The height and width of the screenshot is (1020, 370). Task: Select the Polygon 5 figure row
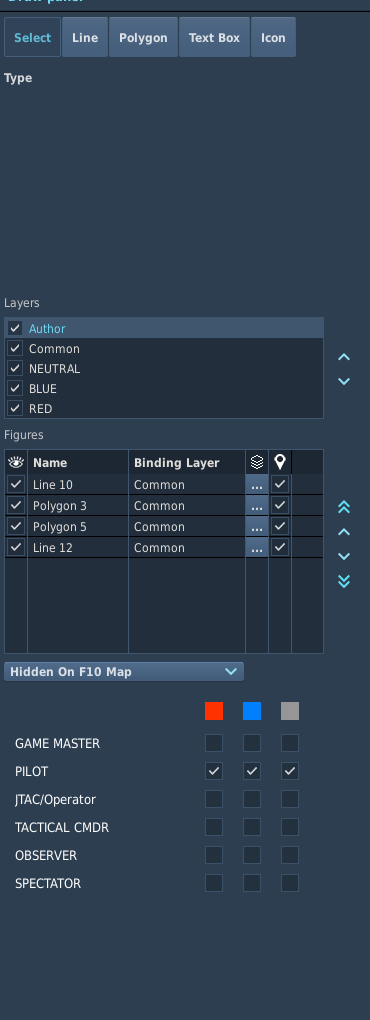[164, 526]
